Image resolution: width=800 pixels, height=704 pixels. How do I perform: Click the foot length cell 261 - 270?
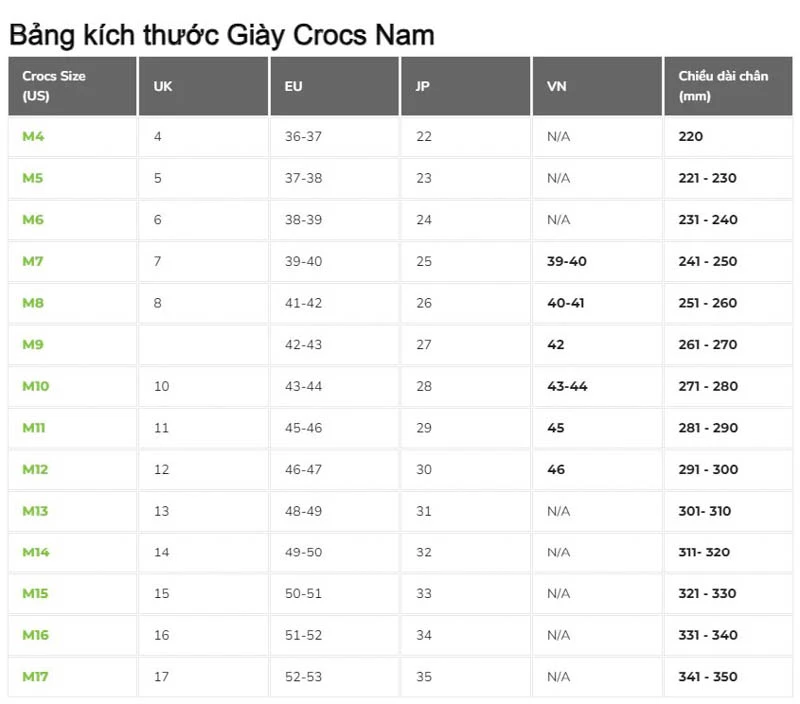pos(707,344)
